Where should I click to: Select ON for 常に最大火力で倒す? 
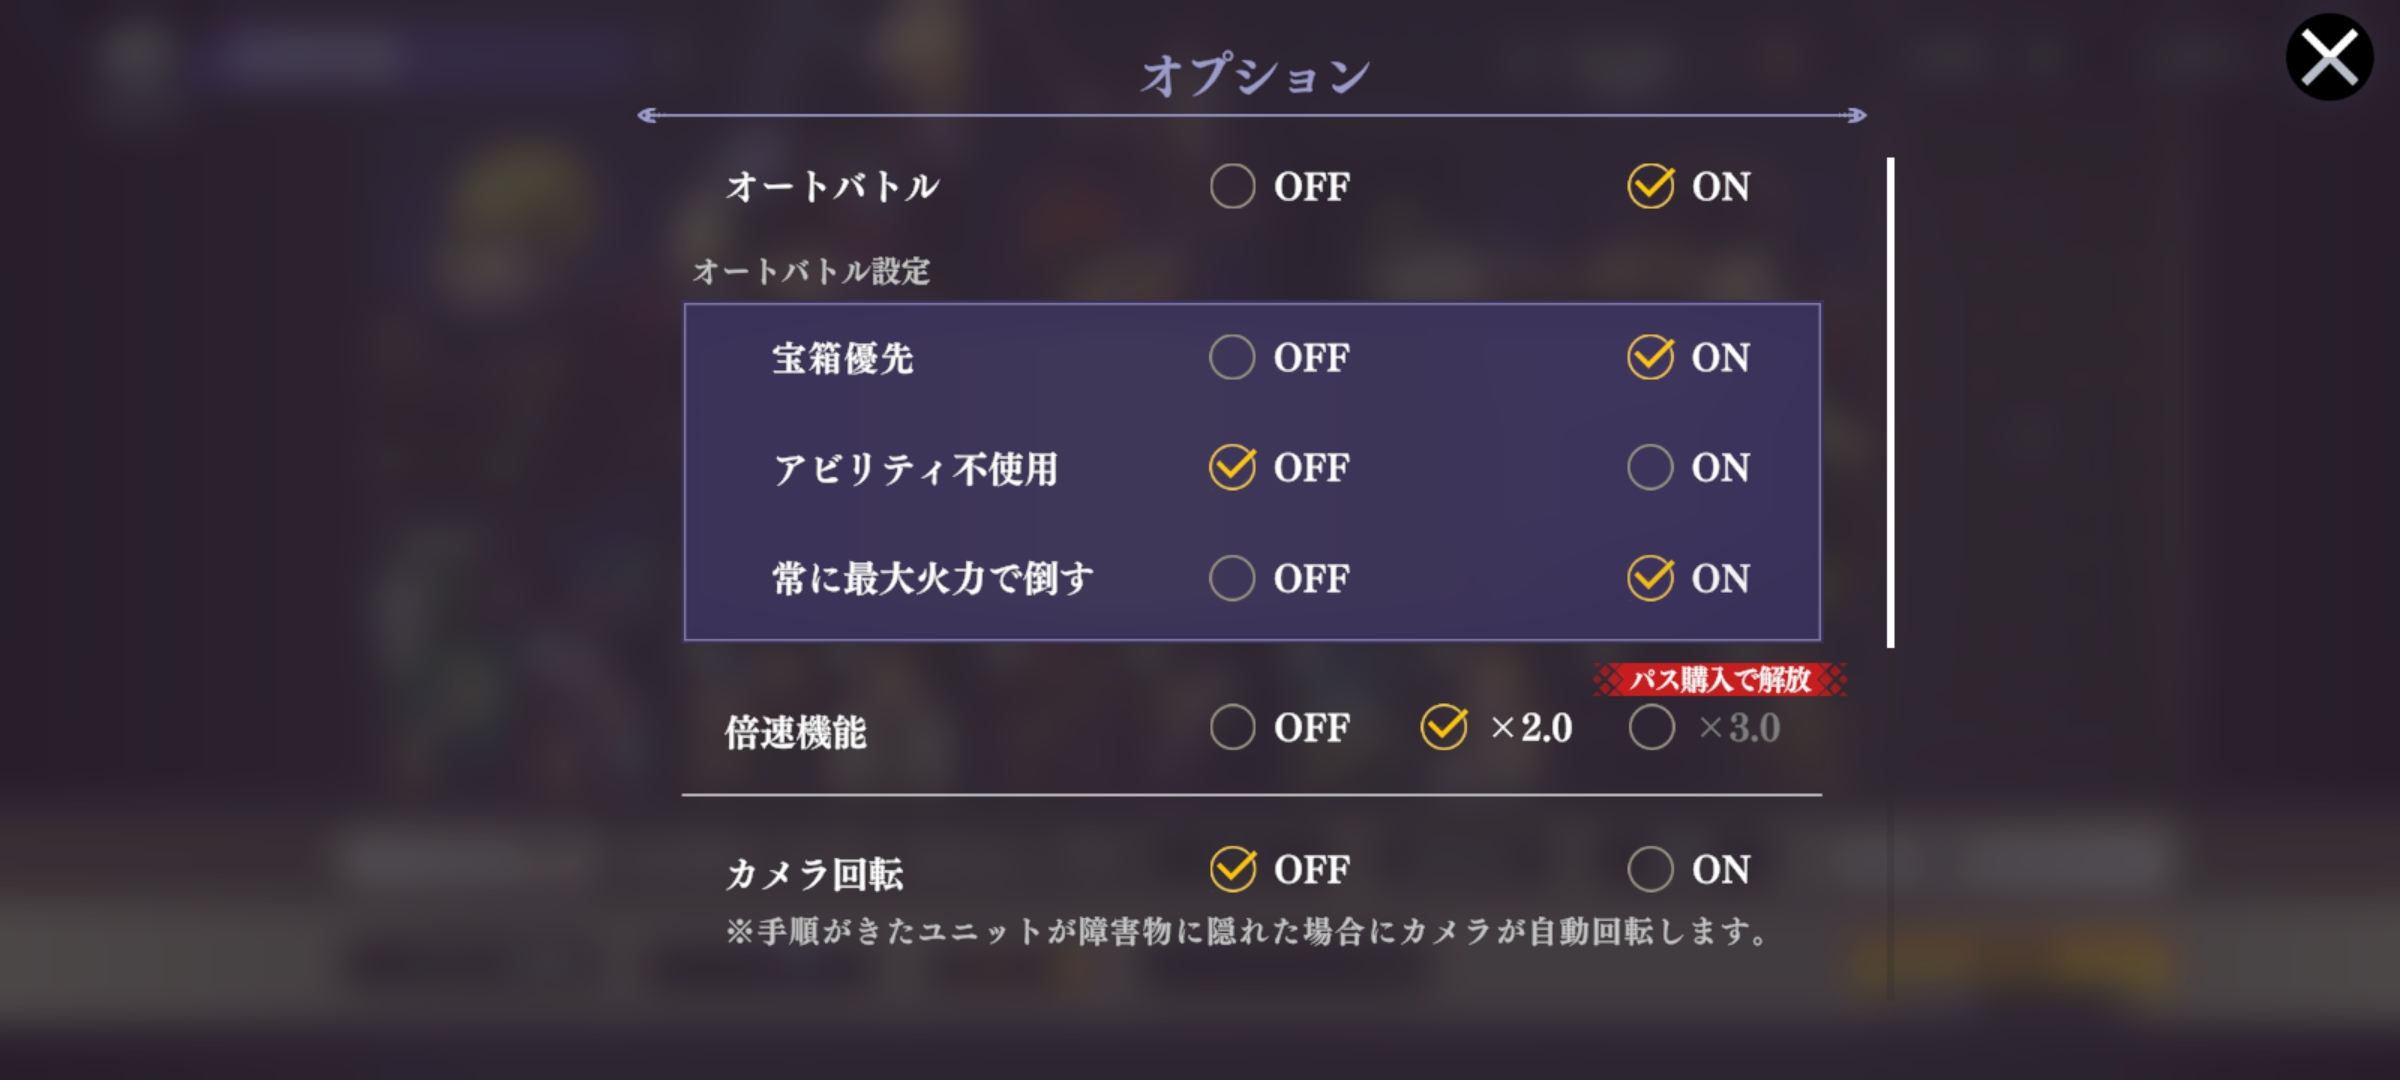[x=1689, y=578]
